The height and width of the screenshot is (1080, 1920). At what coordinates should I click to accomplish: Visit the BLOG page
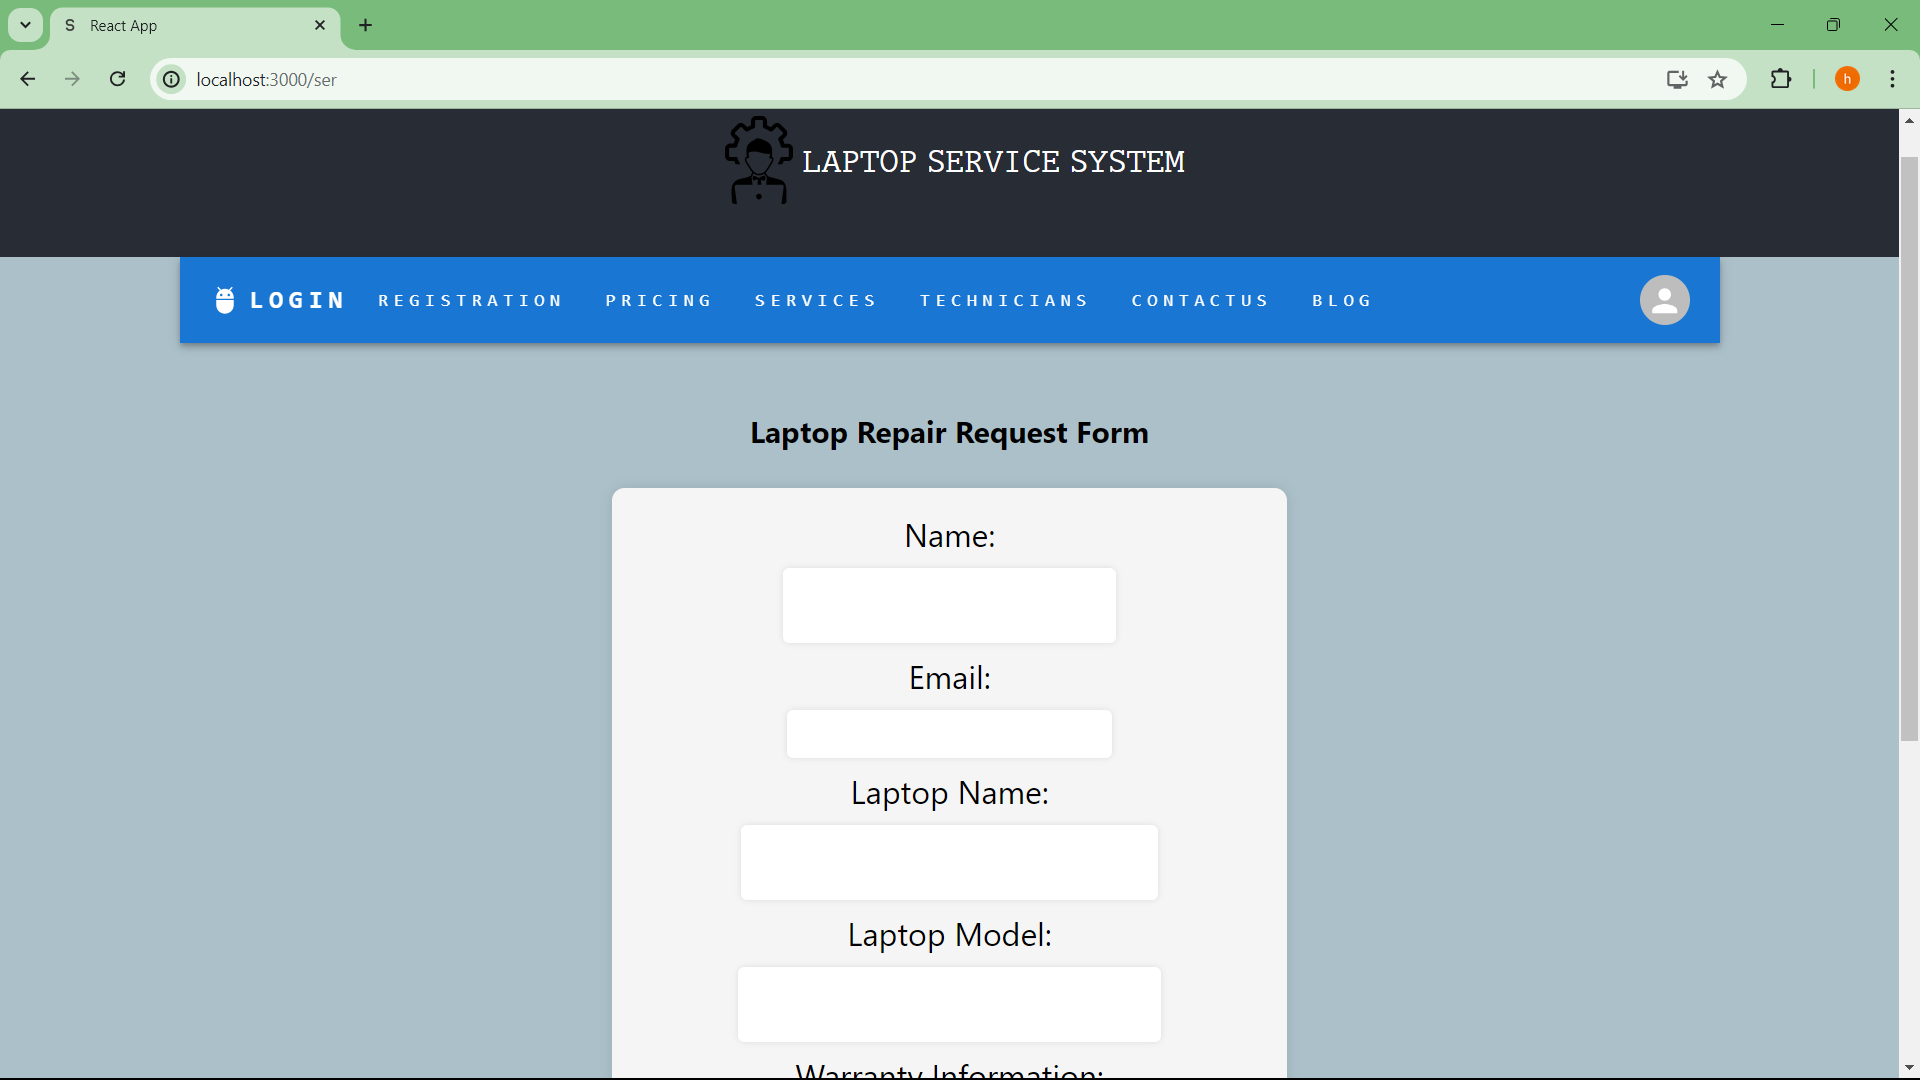(1342, 301)
